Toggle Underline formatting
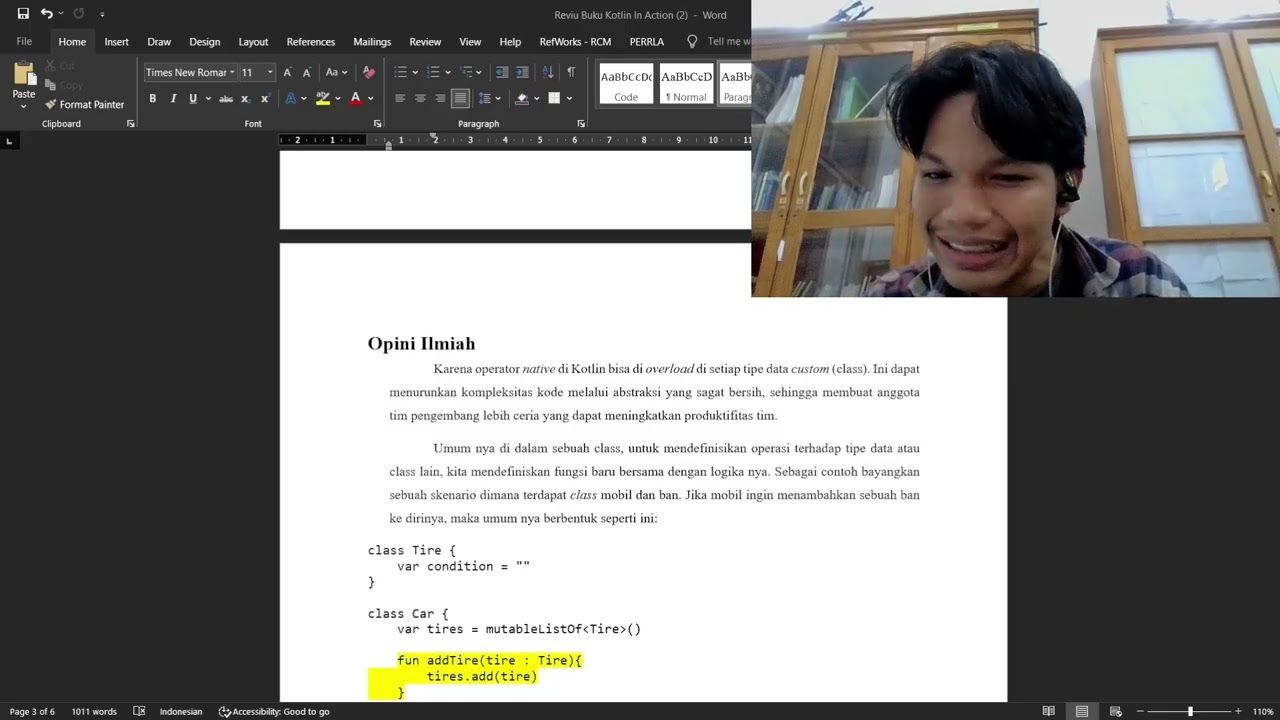Viewport: 1280px width, 720px height. 193,98
